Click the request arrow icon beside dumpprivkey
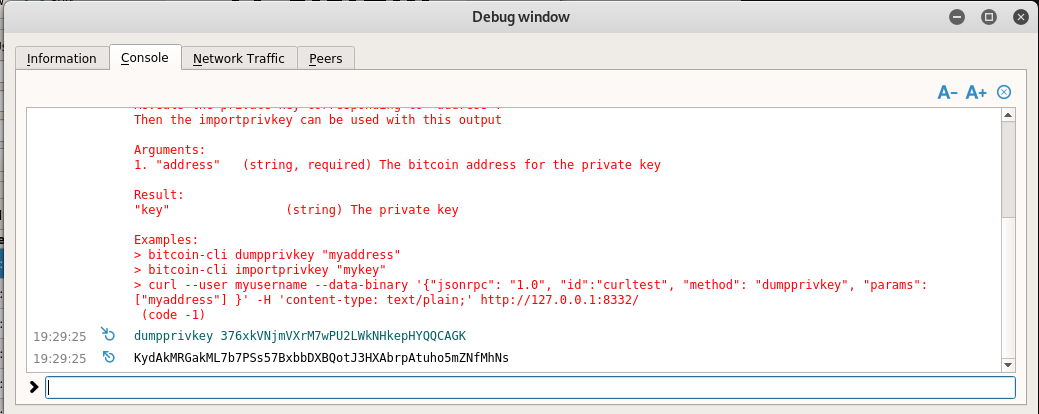This screenshot has height=414, width=1039. click(107, 333)
